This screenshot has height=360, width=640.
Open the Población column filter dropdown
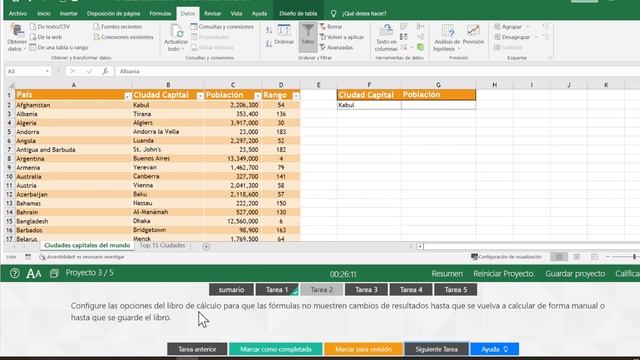tap(258, 96)
